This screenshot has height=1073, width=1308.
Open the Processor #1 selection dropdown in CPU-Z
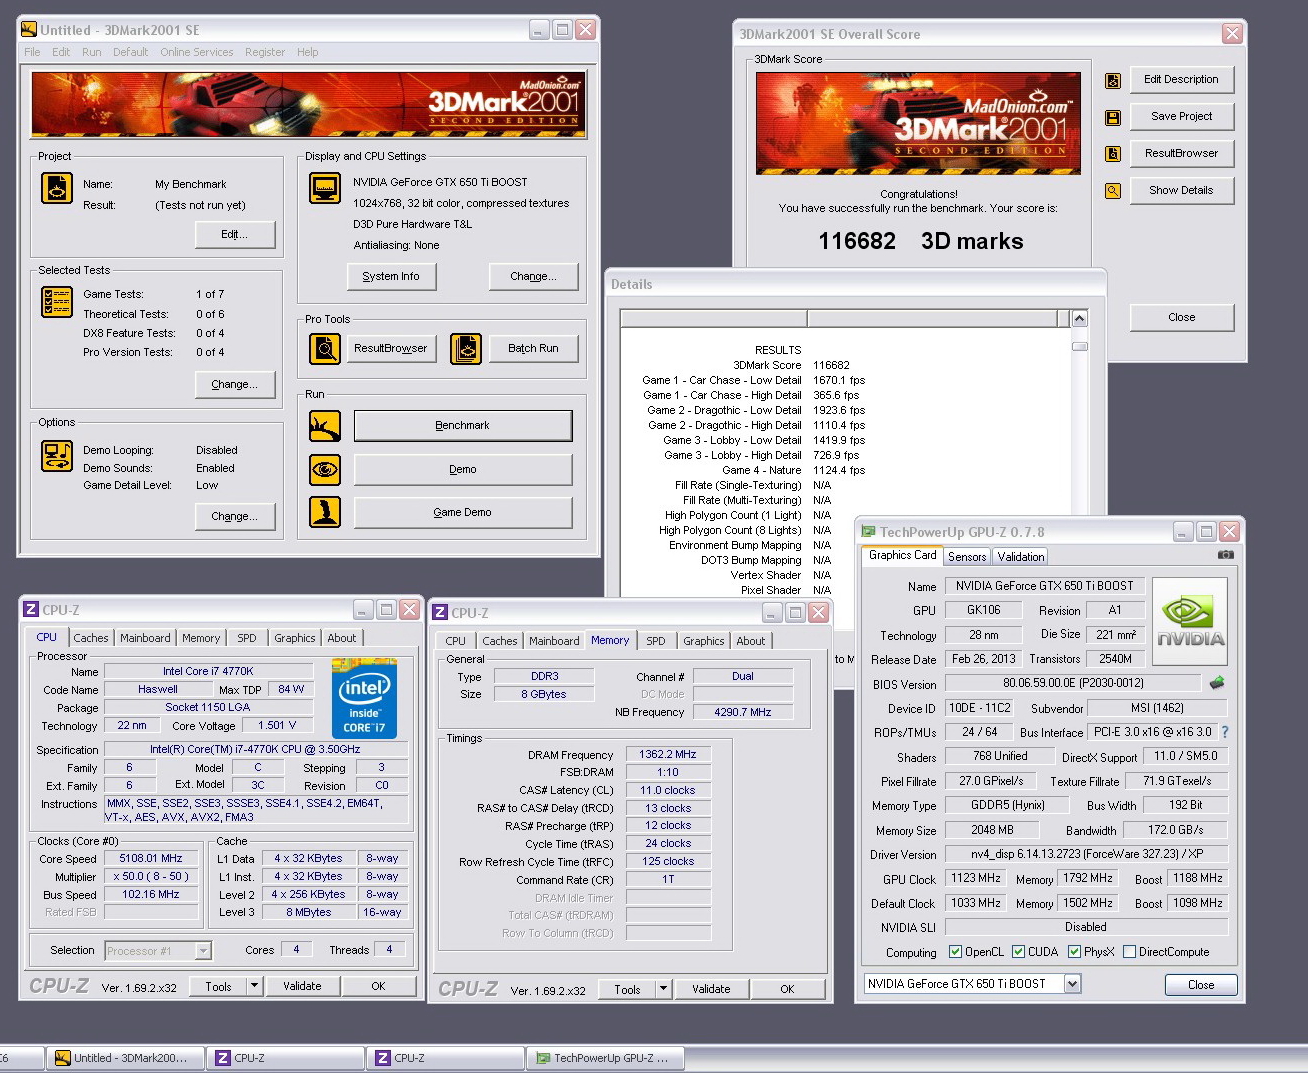click(x=204, y=951)
